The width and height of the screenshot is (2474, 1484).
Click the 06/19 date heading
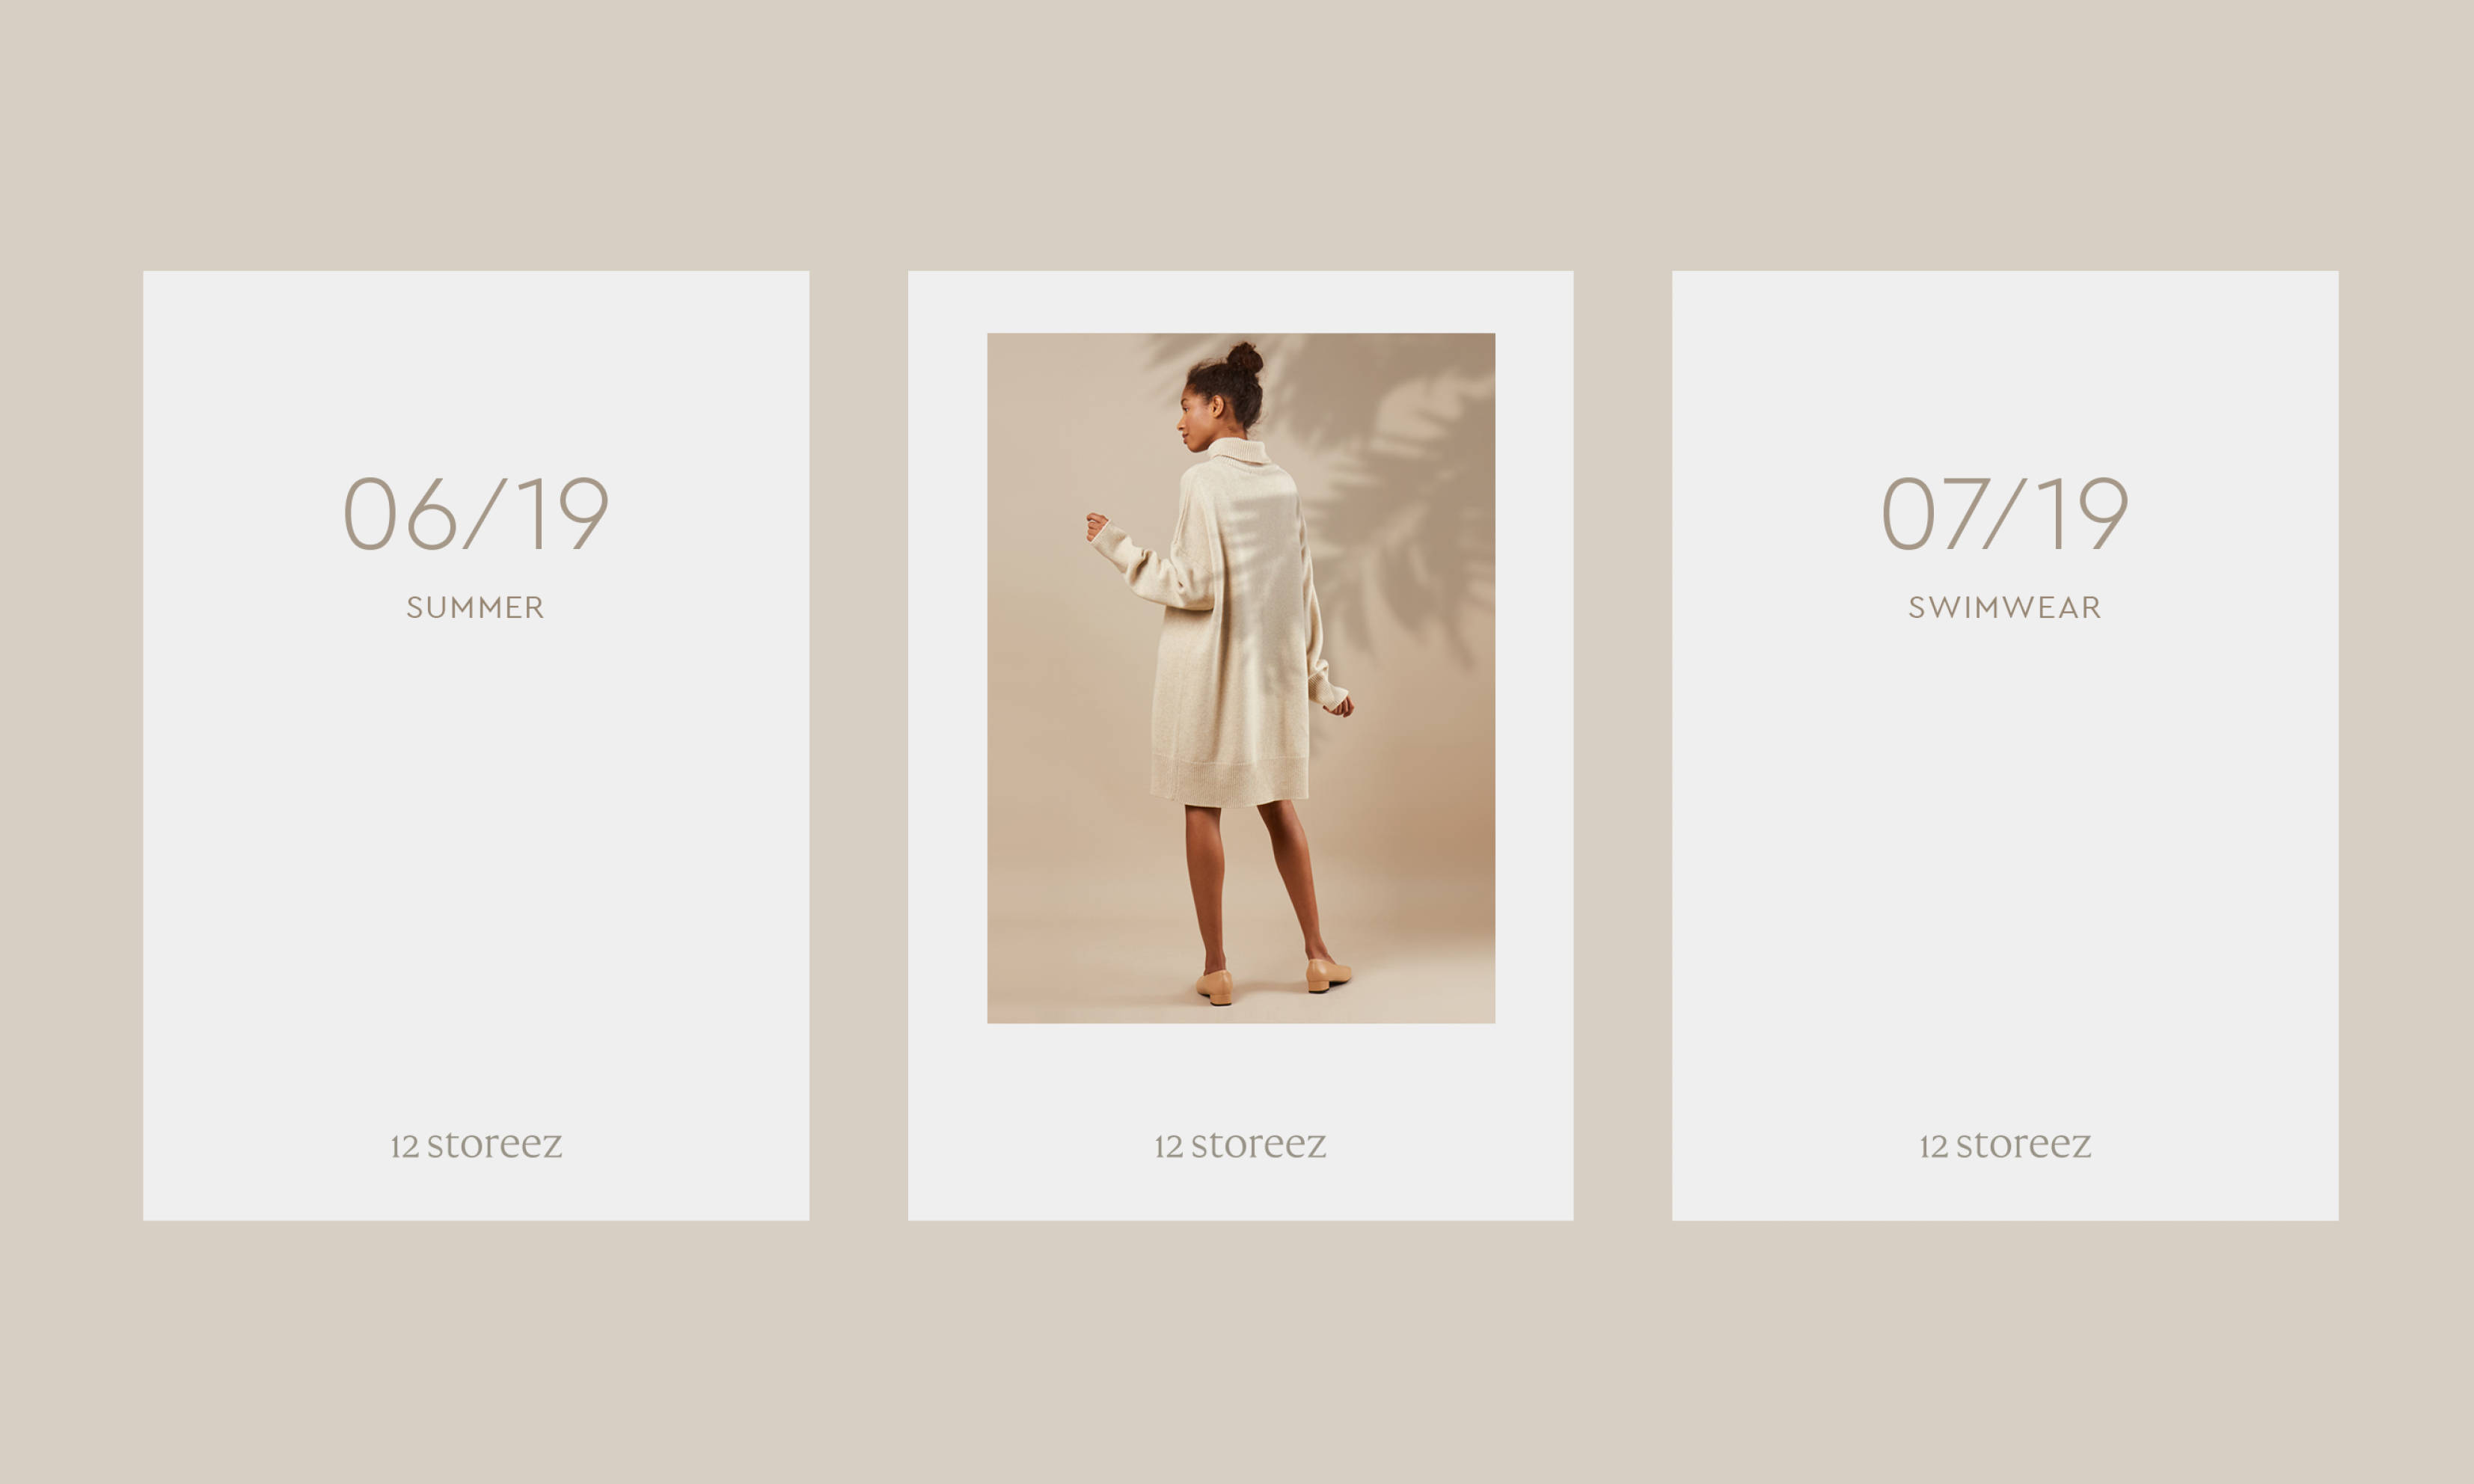click(x=476, y=513)
